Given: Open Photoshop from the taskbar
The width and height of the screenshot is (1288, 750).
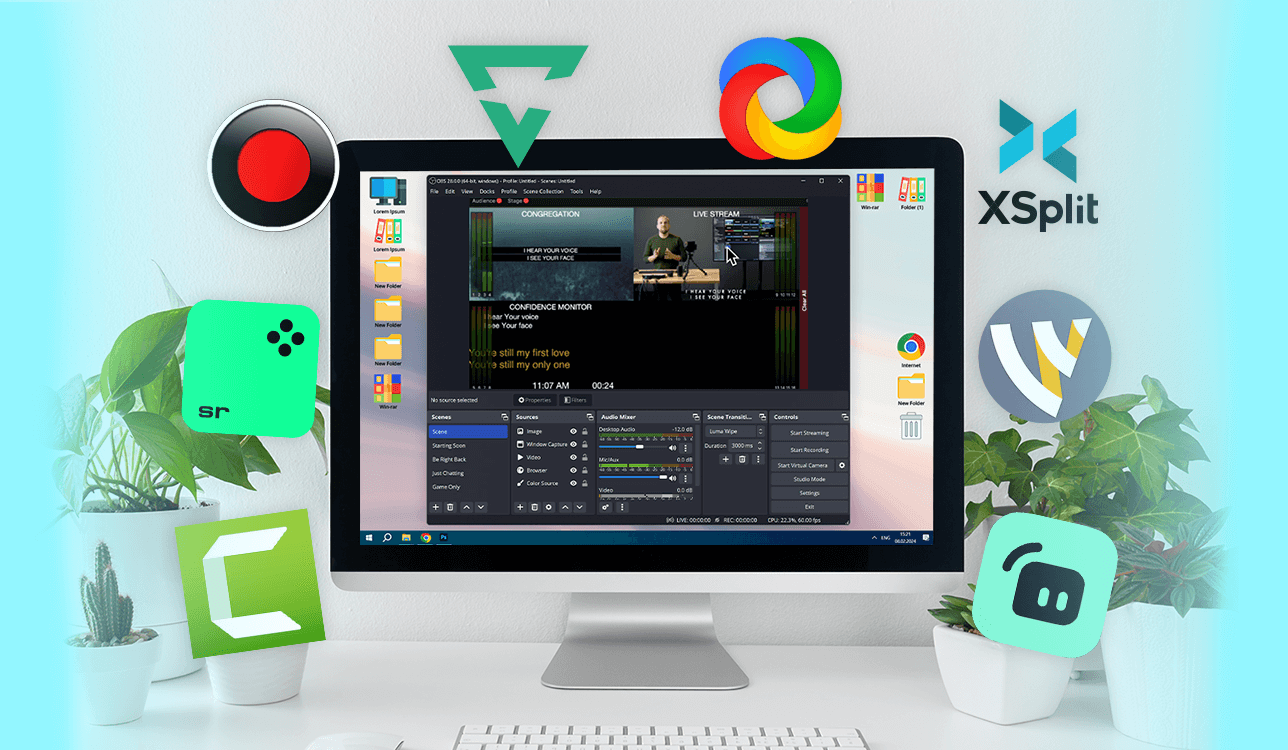Looking at the screenshot, I should tap(444, 537).
